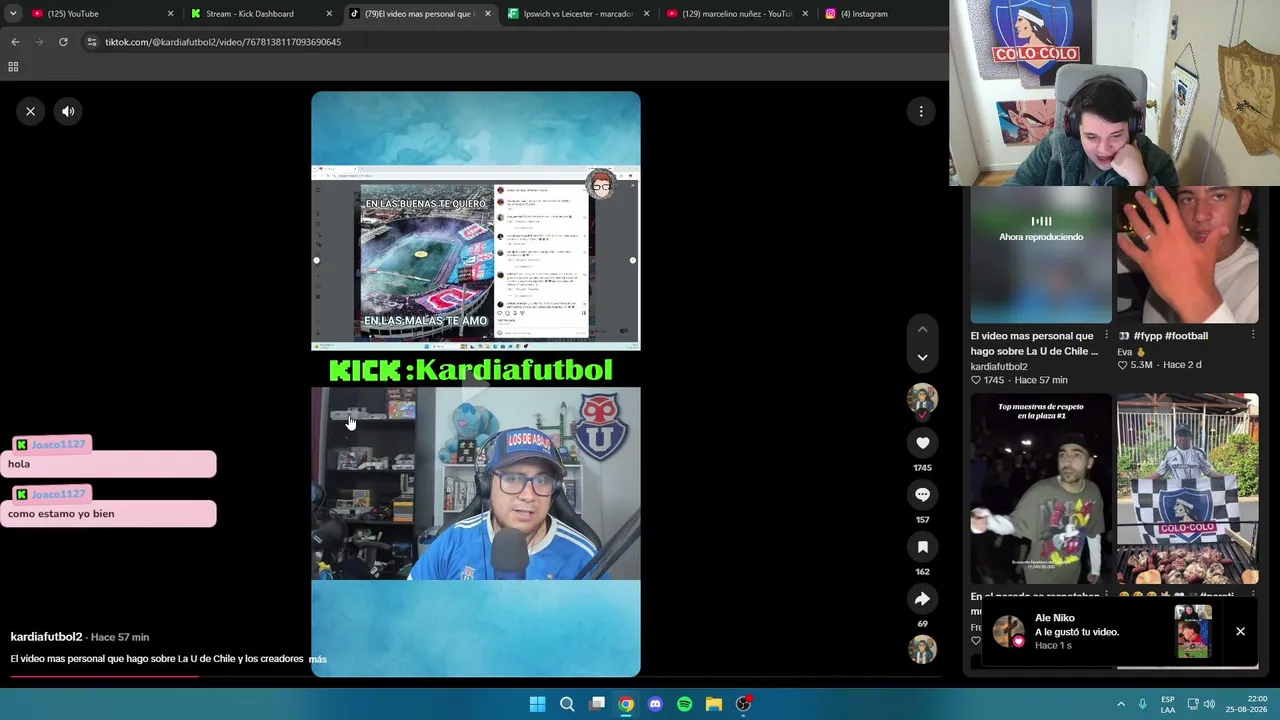Image resolution: width=1280 pixels, height=720 pixels.
Task: Open the kardiafutbol2 username under the video
Action: pyautogui.click(x=46, y=637)
